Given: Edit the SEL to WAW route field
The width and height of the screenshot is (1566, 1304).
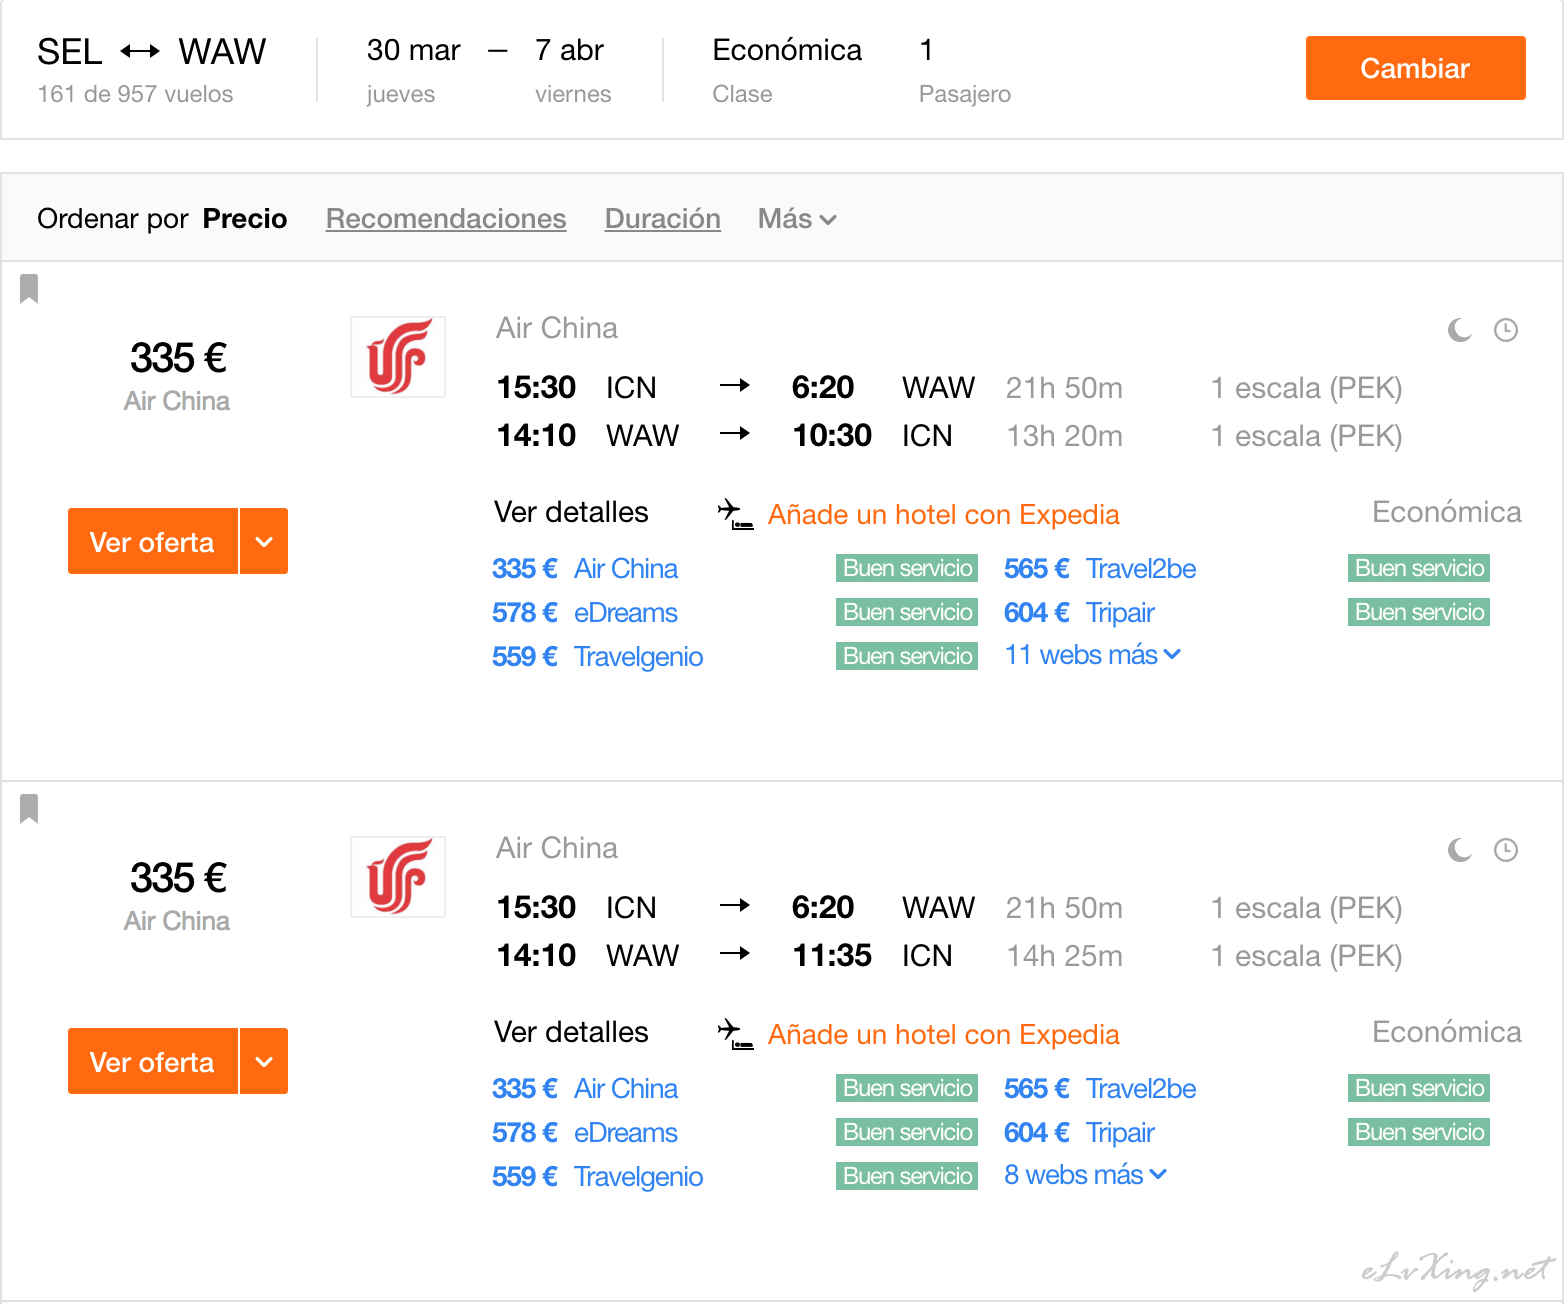Looking at the screenshot, I should 152,51.
